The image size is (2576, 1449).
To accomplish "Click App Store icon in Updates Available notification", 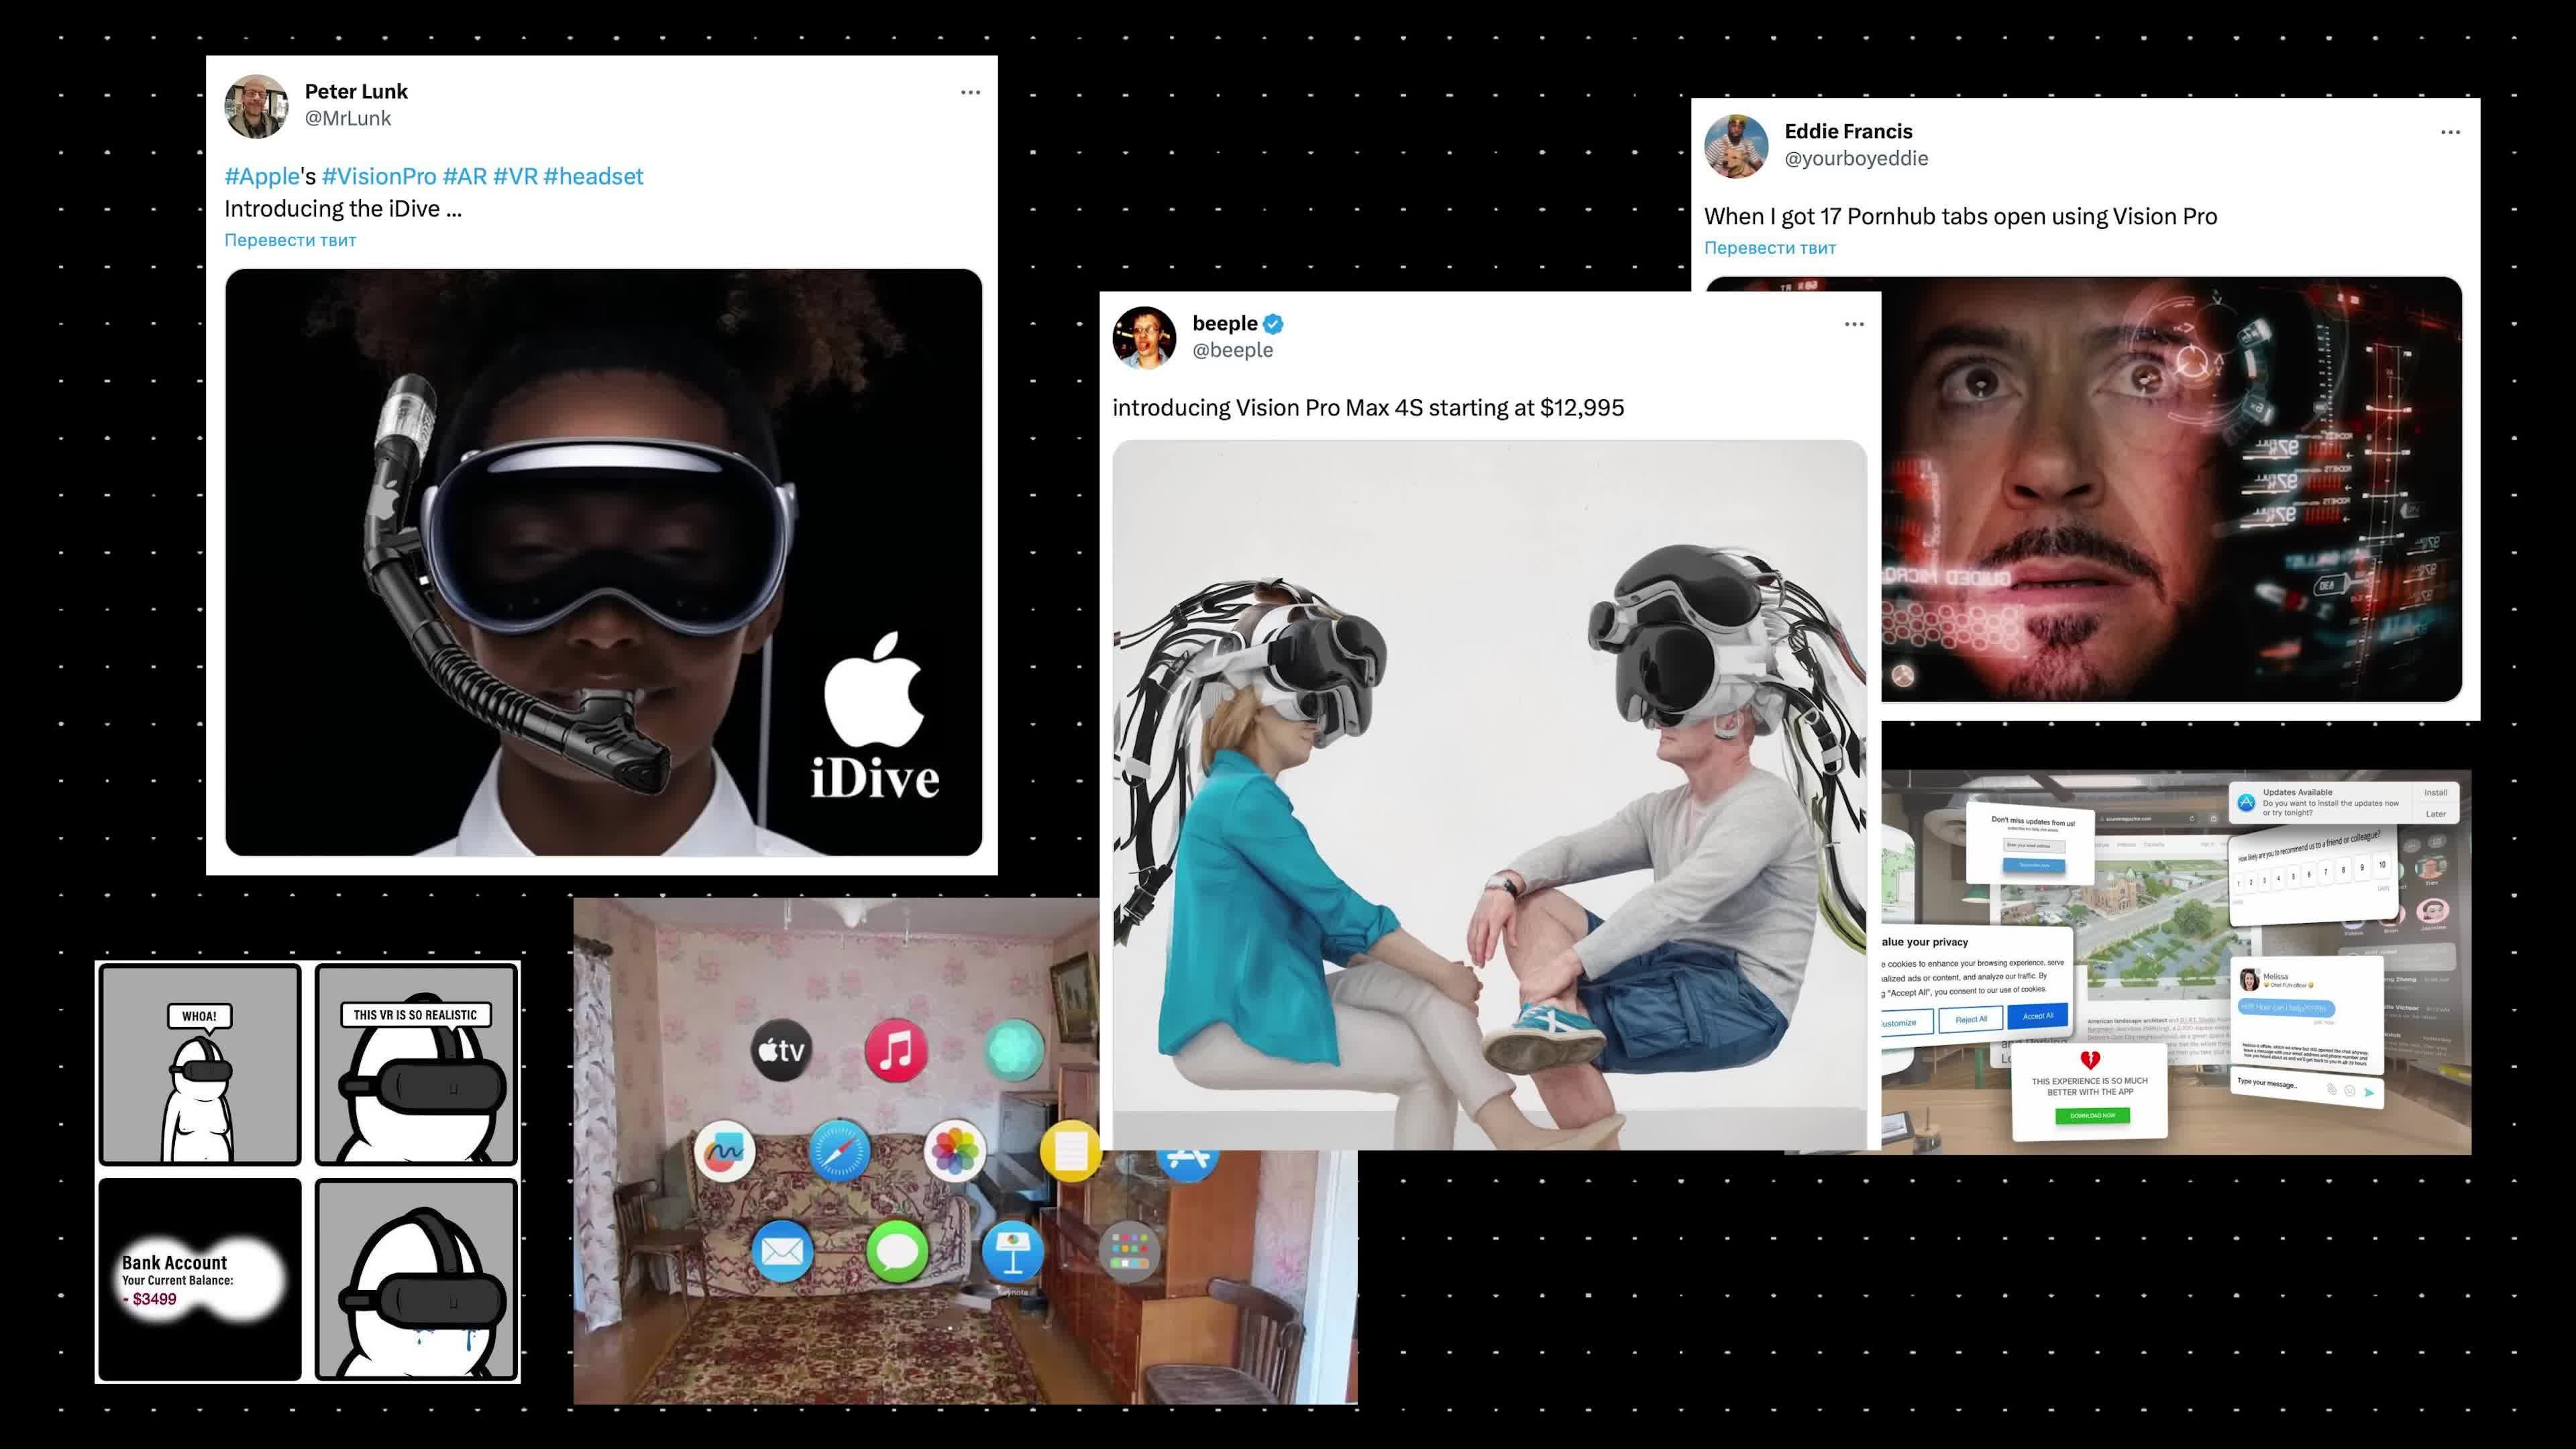I will pyautogui.click(x=2247, y=803).
